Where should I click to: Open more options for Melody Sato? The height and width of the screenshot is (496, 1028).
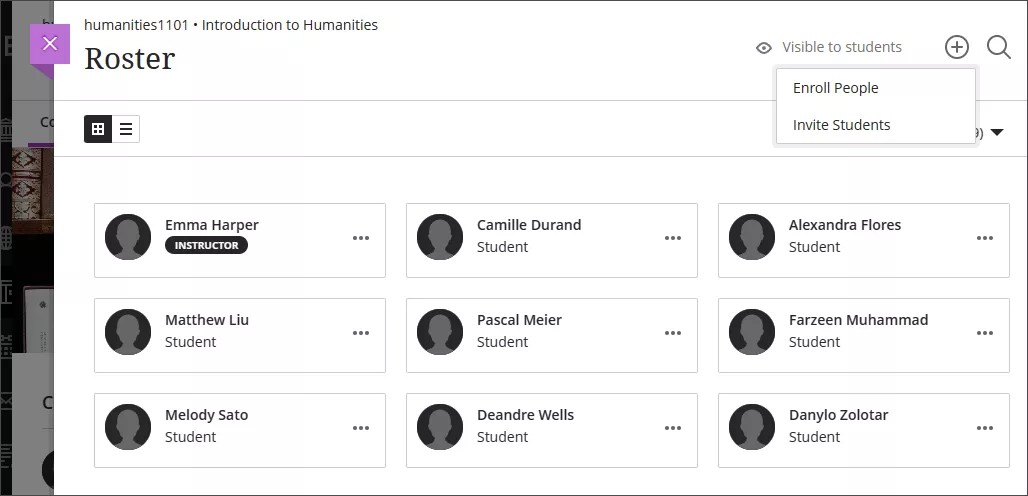coord(361,428)
